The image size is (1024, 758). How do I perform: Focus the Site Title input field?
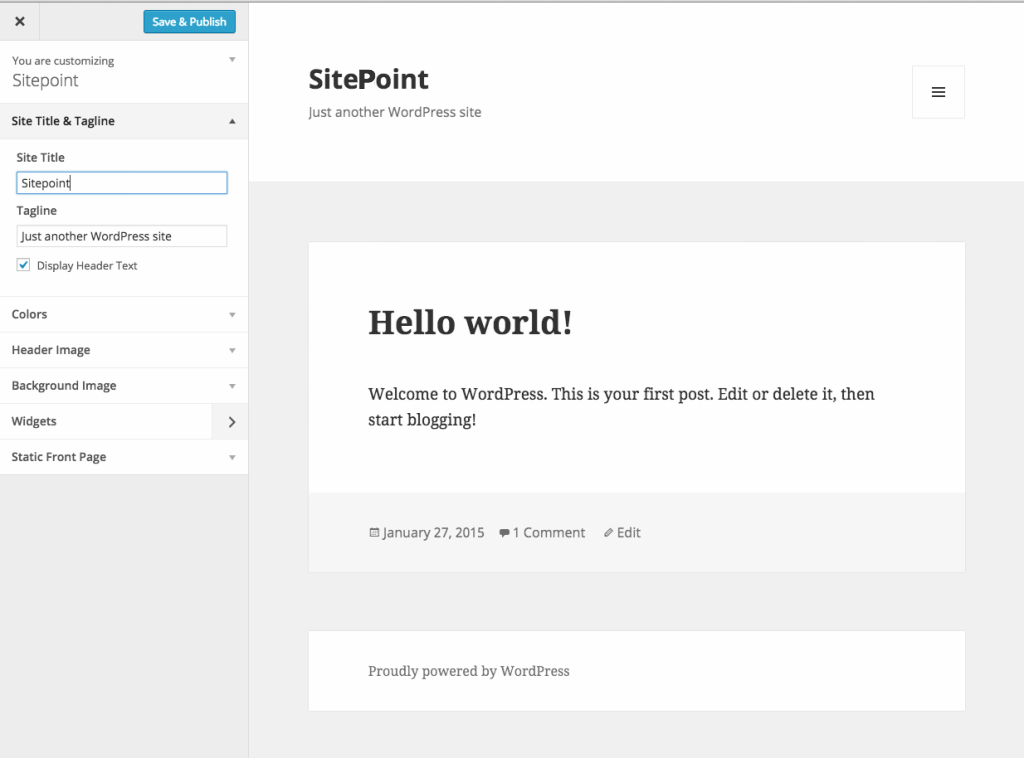121,183
